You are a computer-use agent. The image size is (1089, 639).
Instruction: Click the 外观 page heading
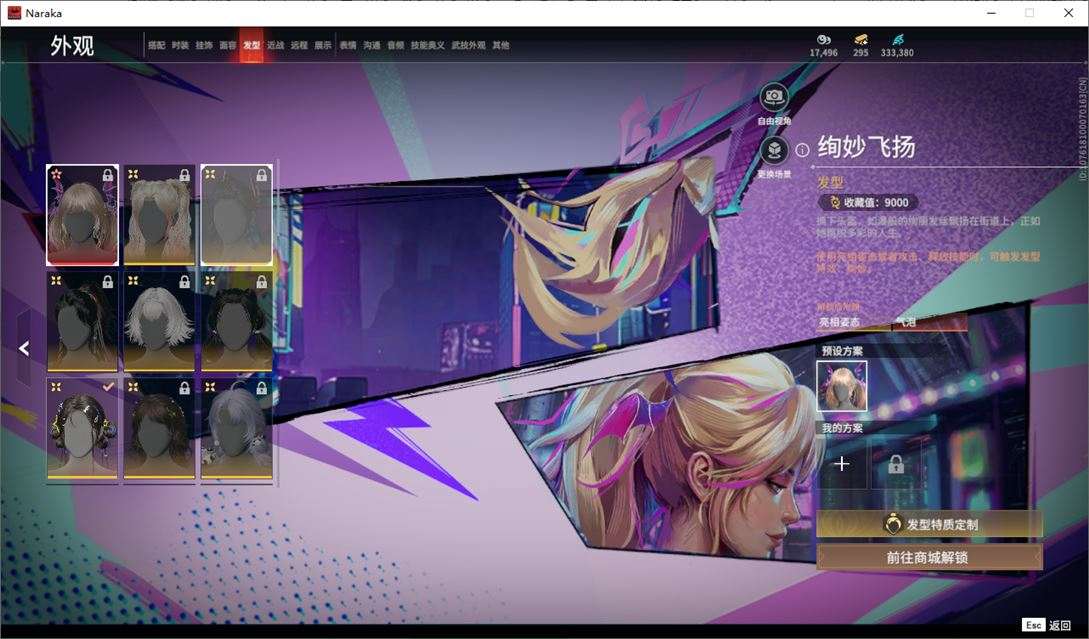[72, 46]
